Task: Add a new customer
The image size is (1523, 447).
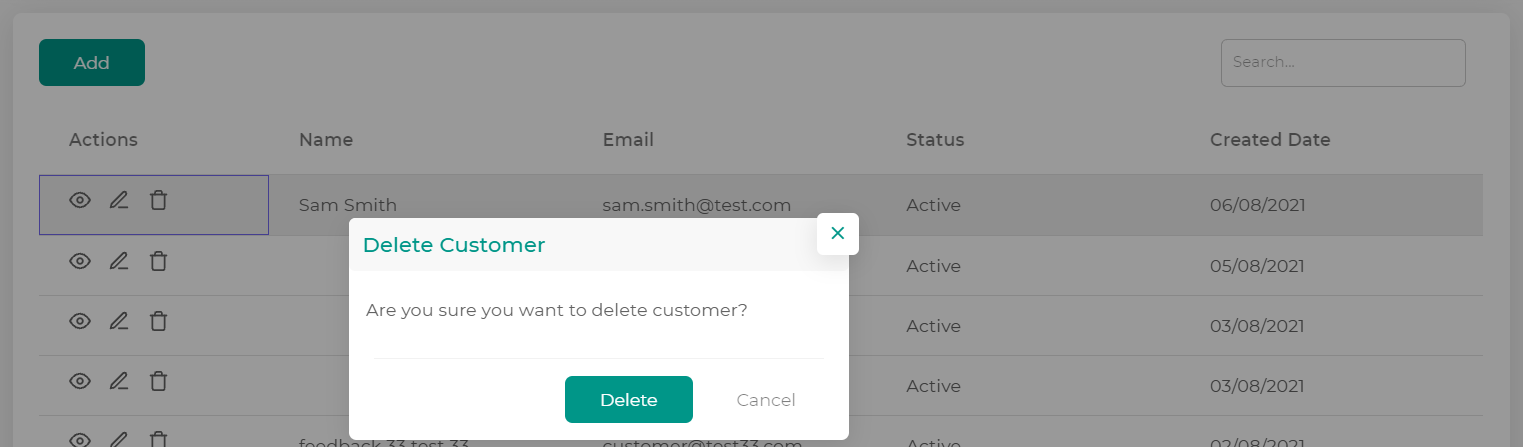Action: (92, 62)
